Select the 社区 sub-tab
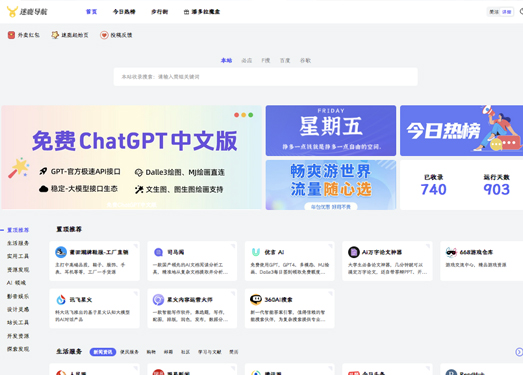Viewport: 523px width, 375px height. pyautogui.click(x=185, y=352)
